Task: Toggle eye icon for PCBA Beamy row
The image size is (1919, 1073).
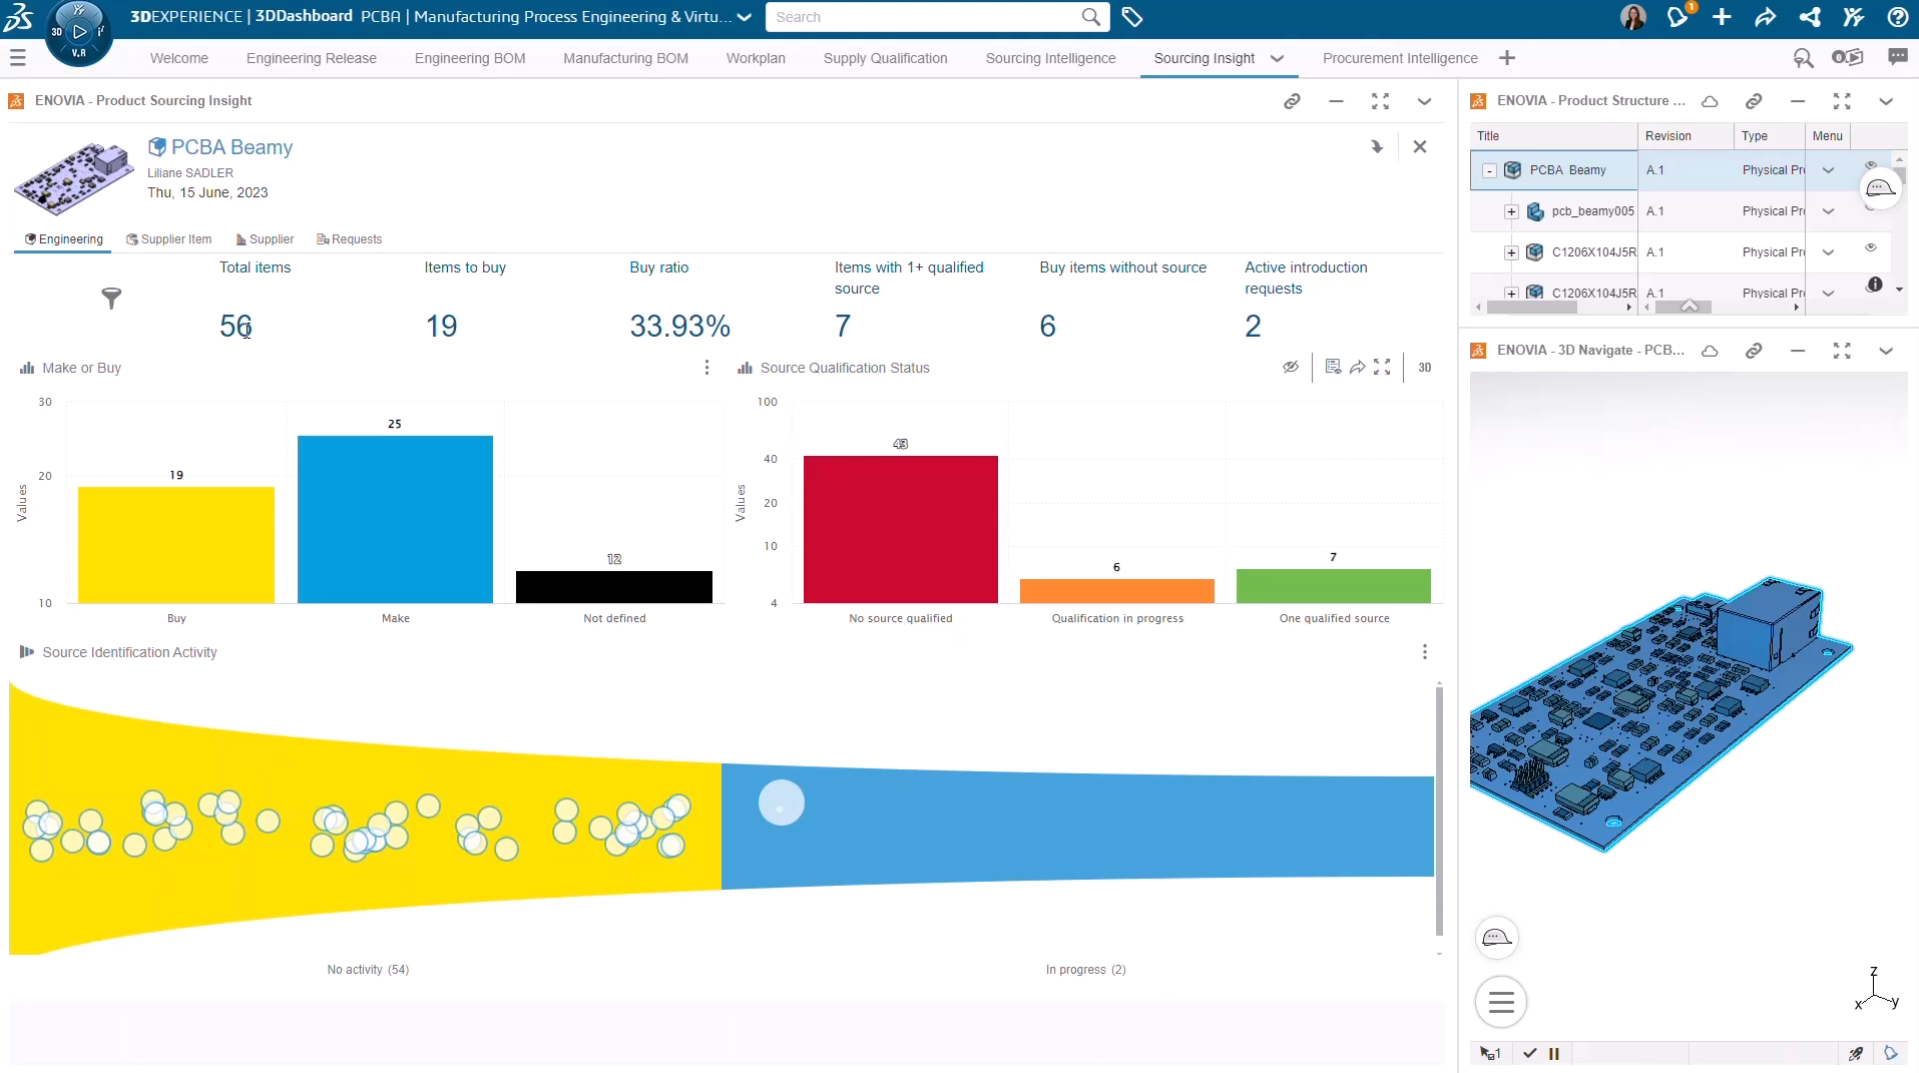Action: pyautogui.click(x=1870, y=165)
